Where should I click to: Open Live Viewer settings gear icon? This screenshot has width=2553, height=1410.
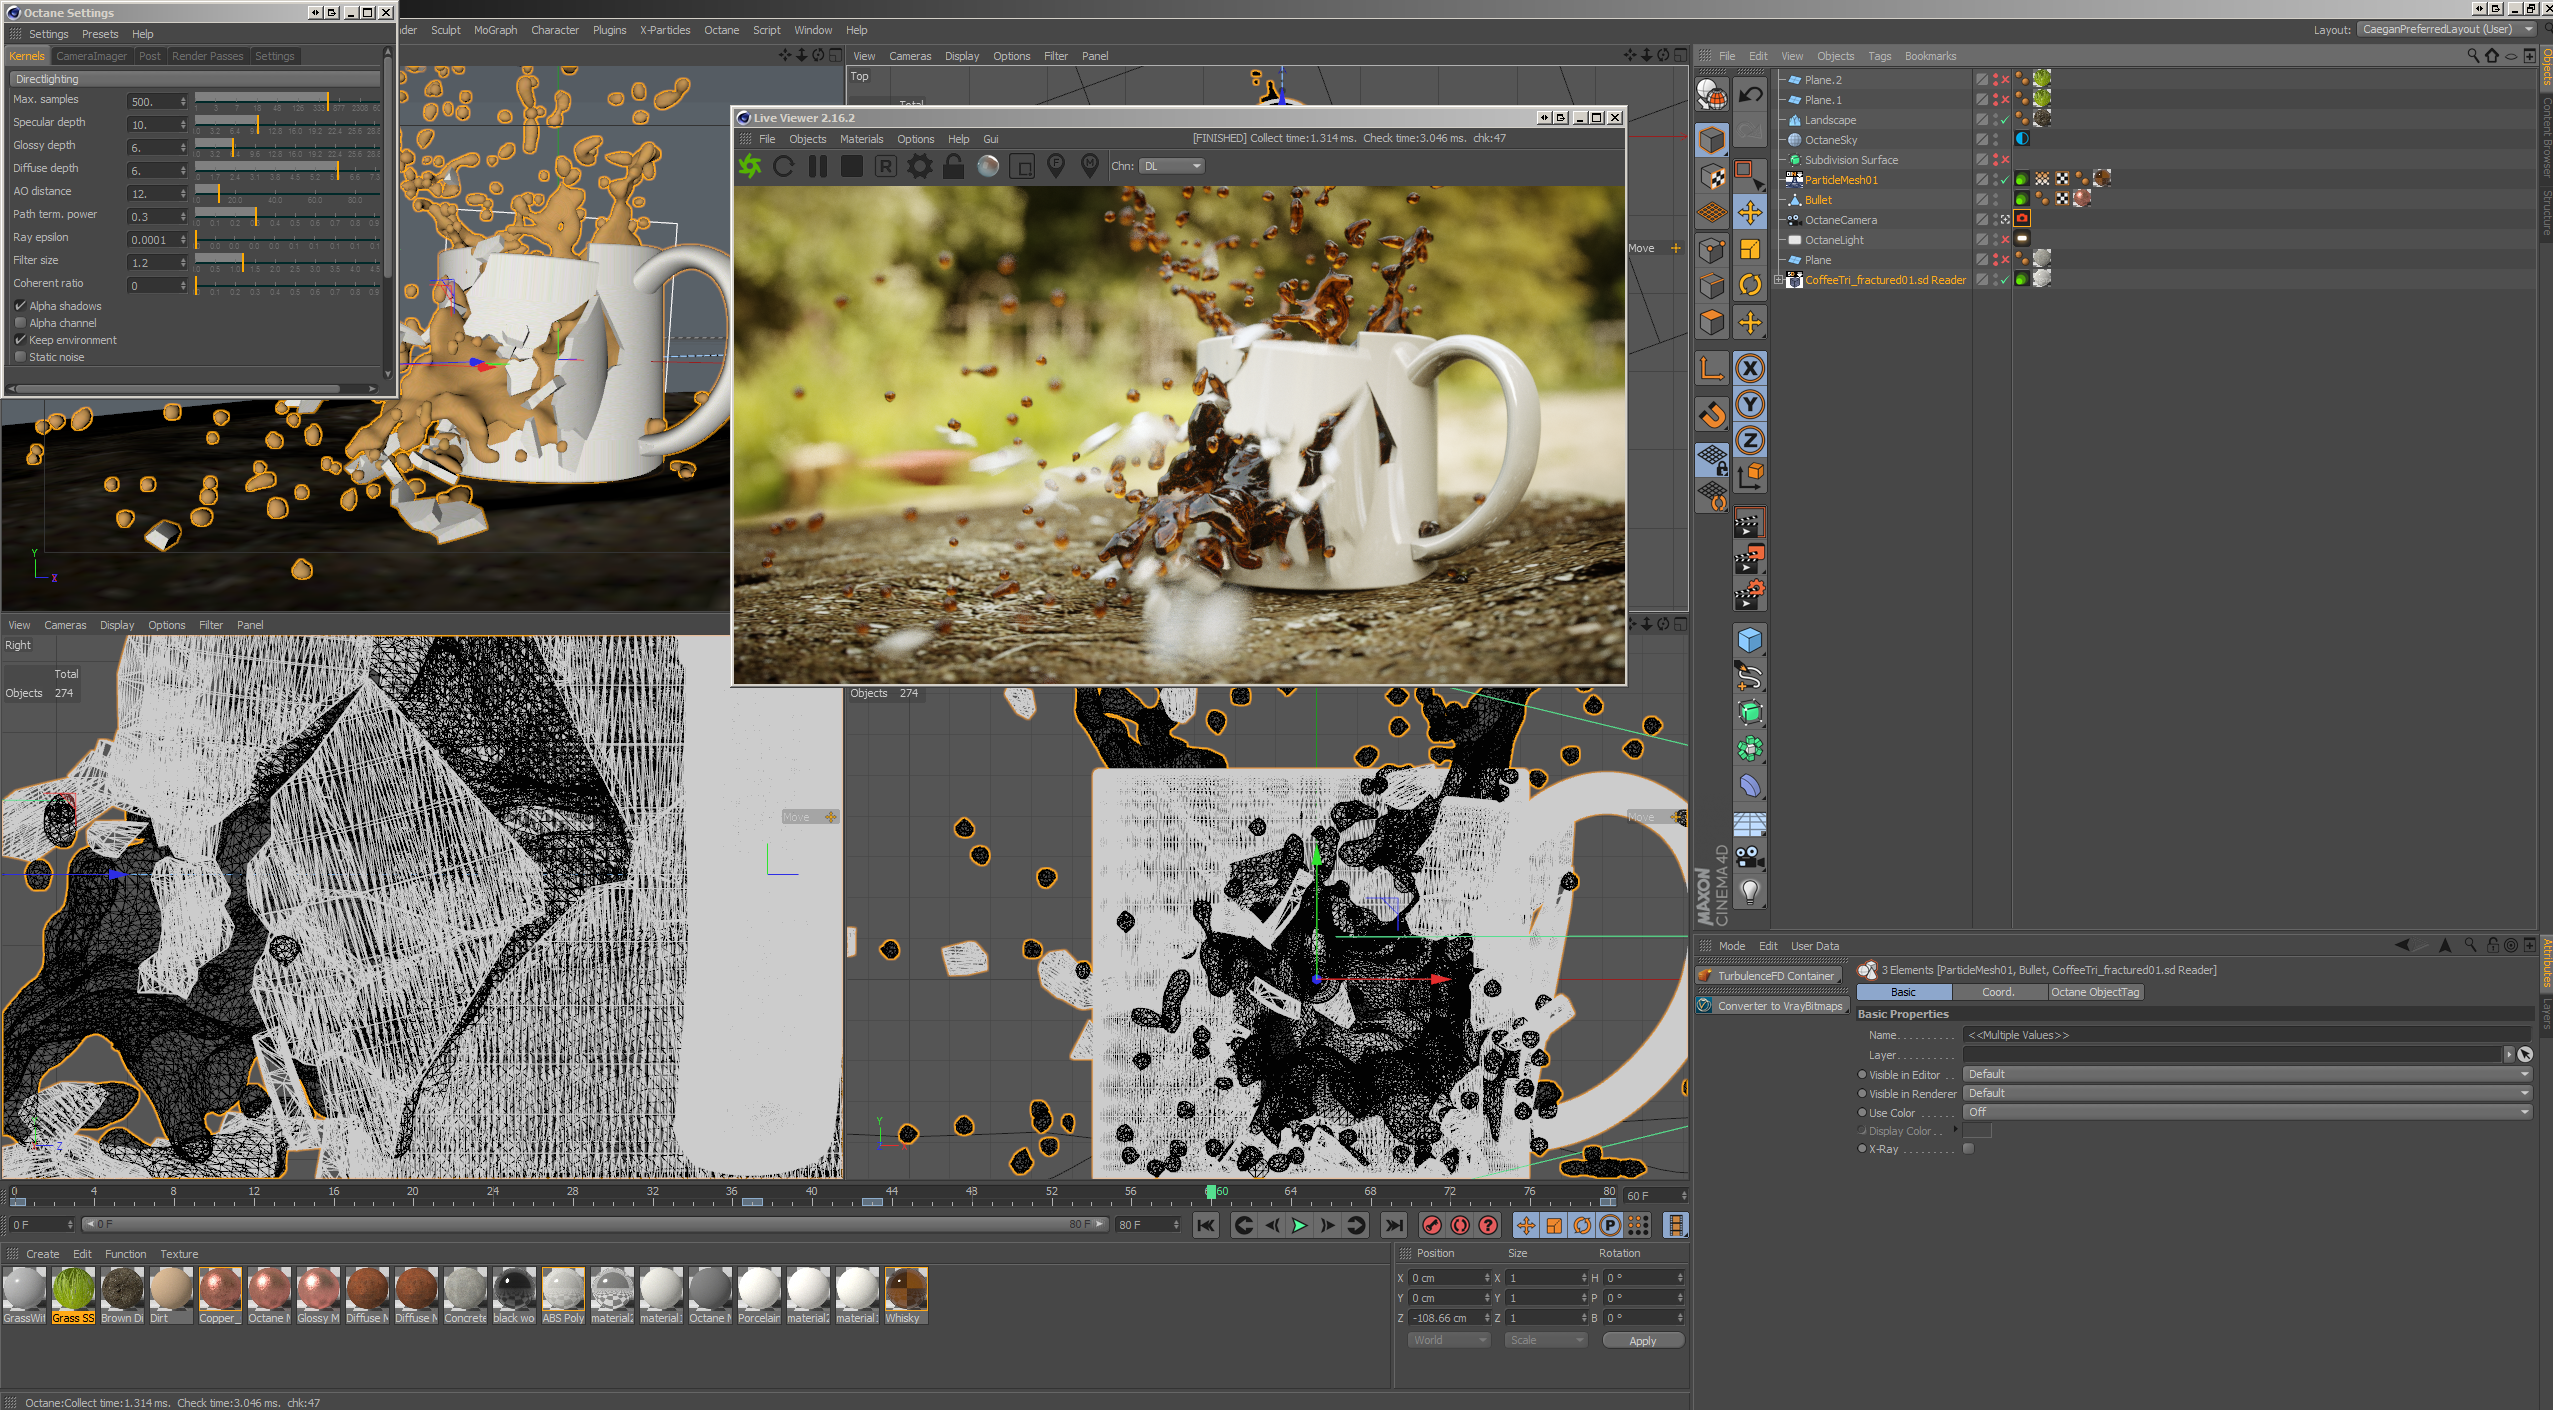click(919, 167)
